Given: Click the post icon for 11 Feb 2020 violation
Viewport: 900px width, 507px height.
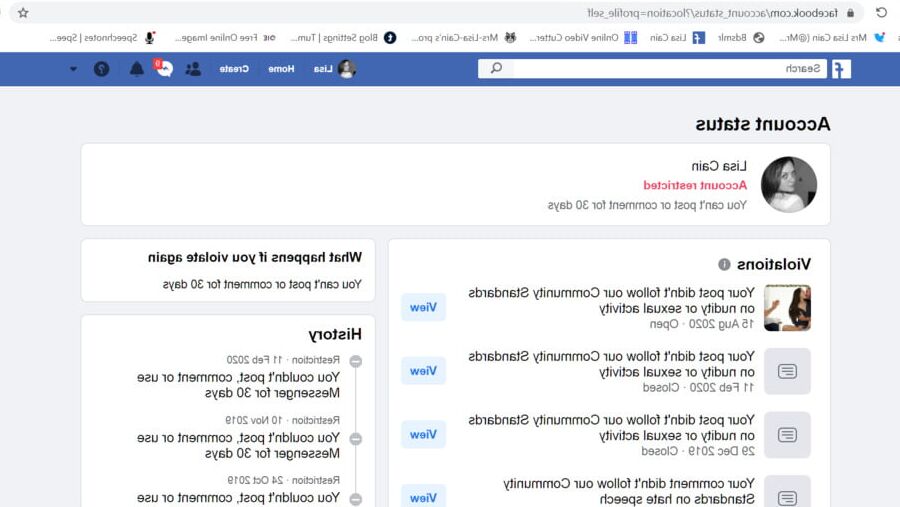Looking at the screenshot, I should click(x=787, y=371).
